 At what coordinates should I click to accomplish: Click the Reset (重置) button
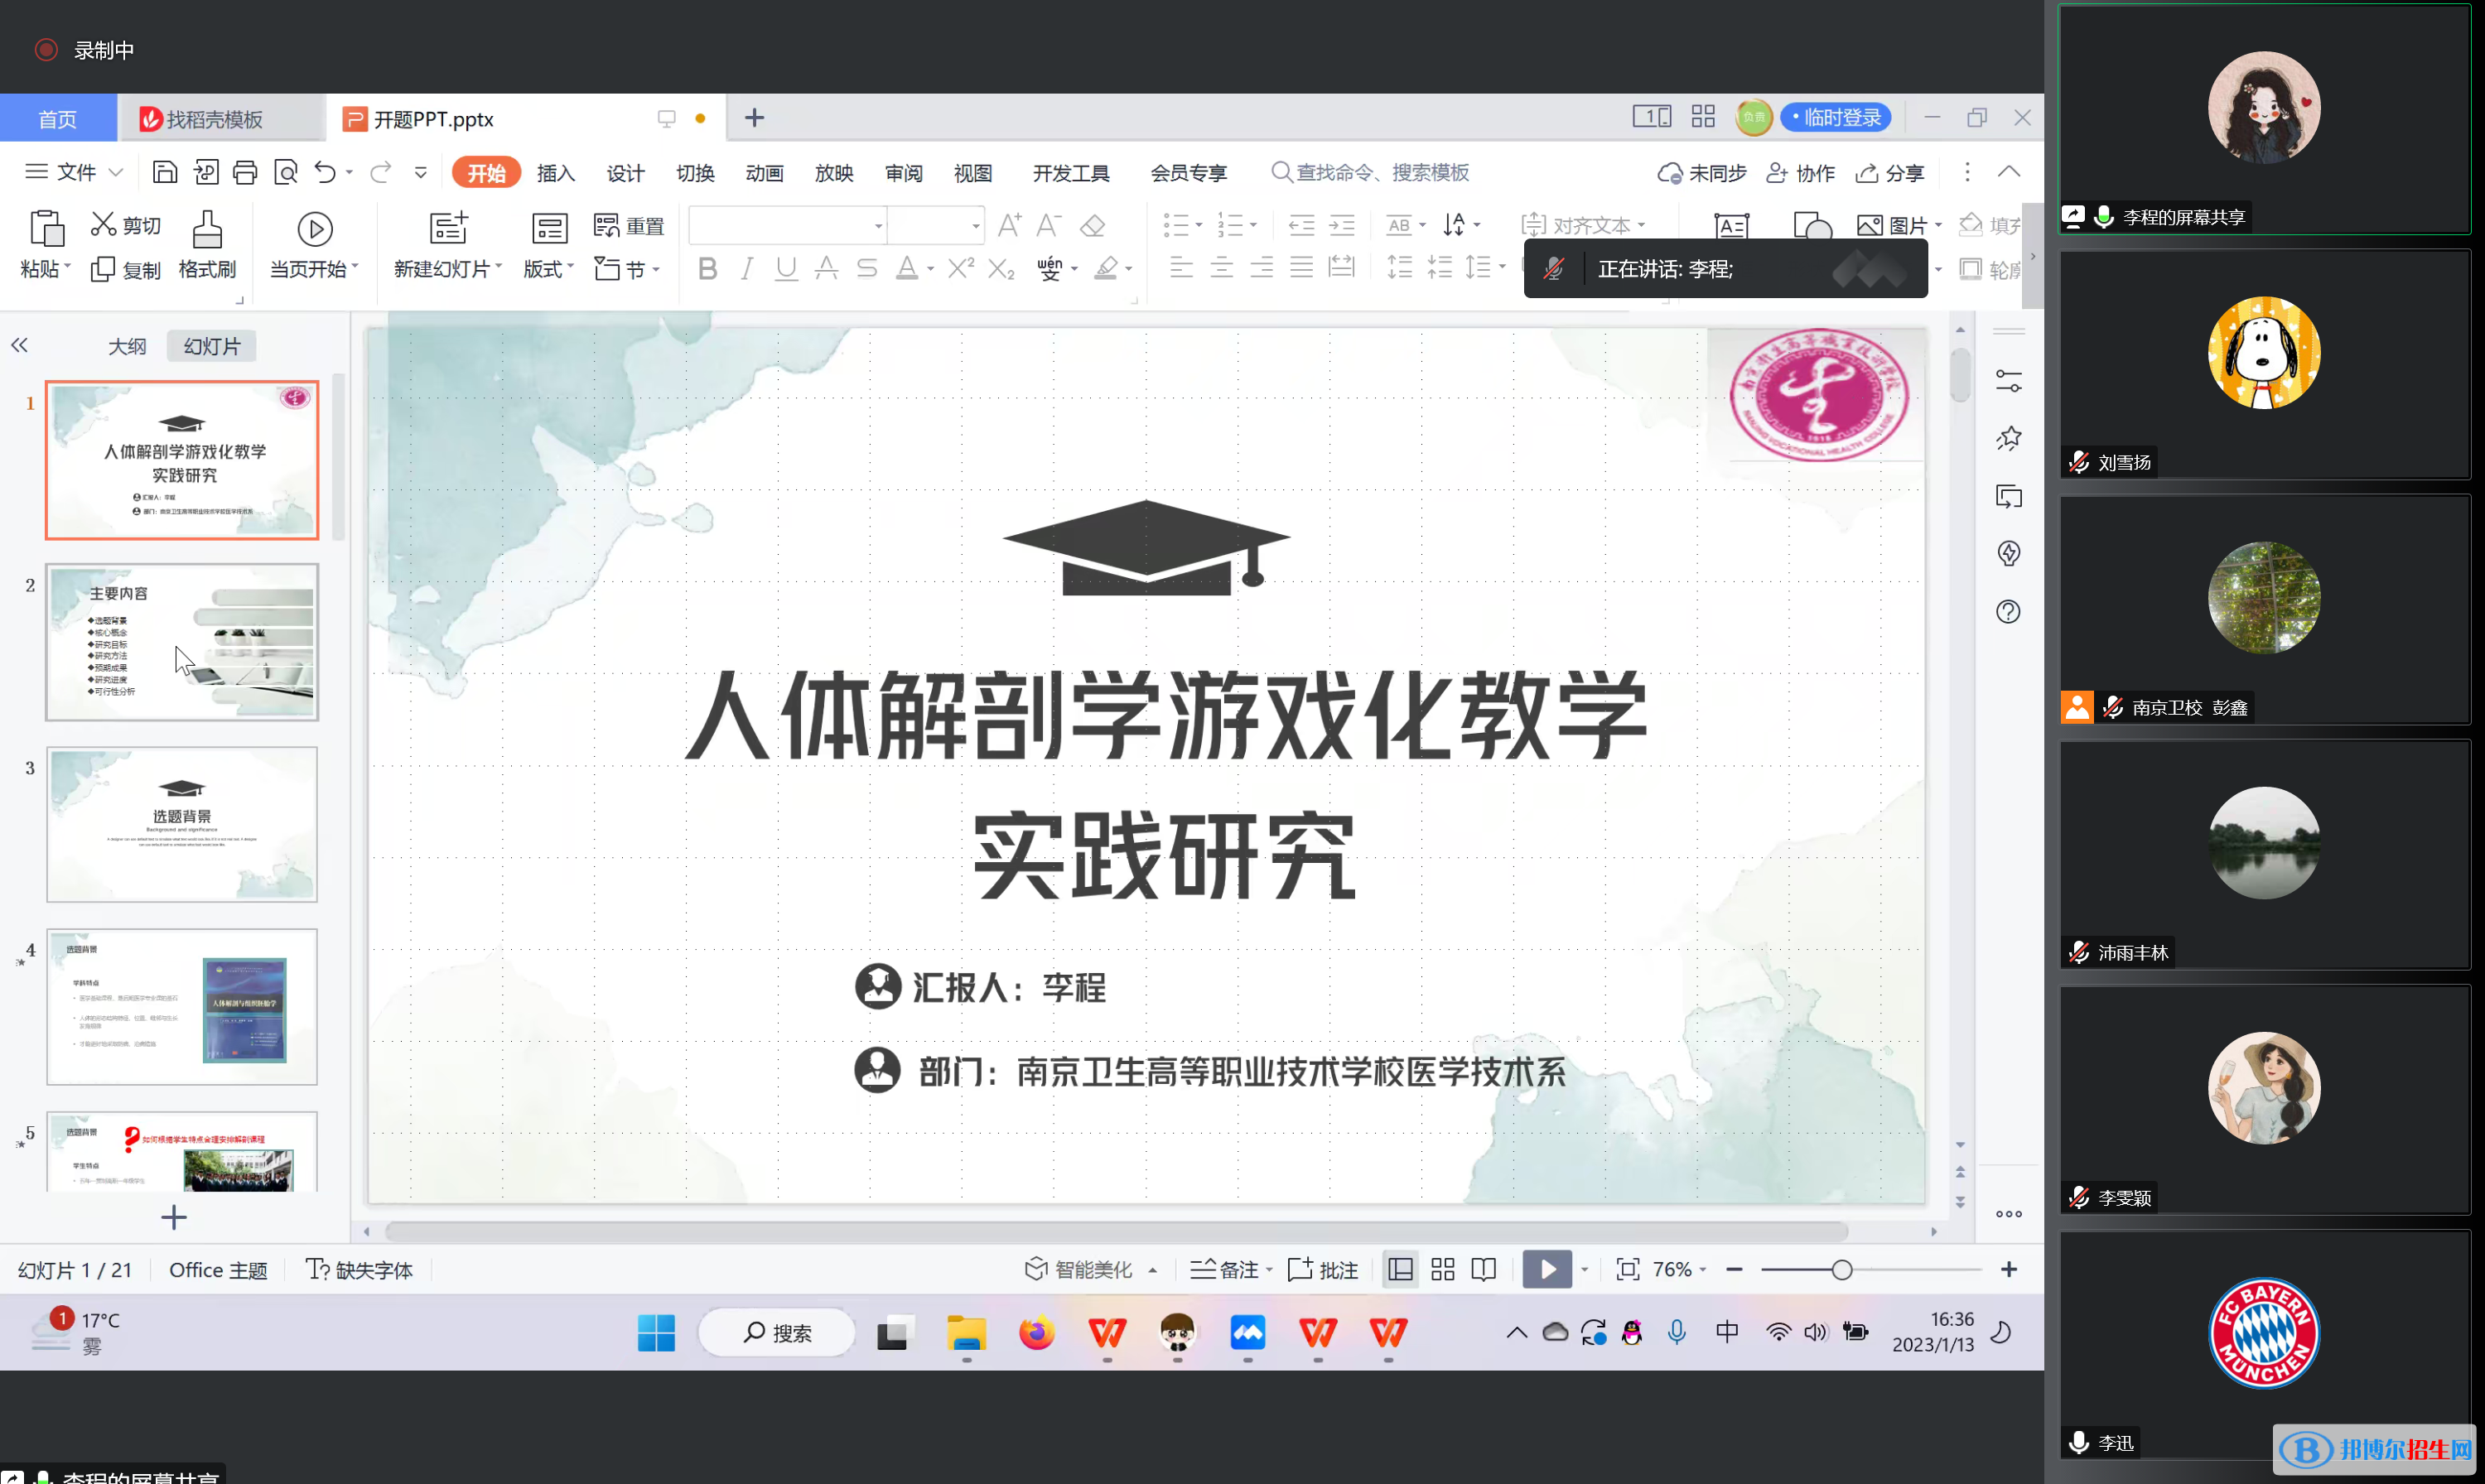(x=629, y=225)
